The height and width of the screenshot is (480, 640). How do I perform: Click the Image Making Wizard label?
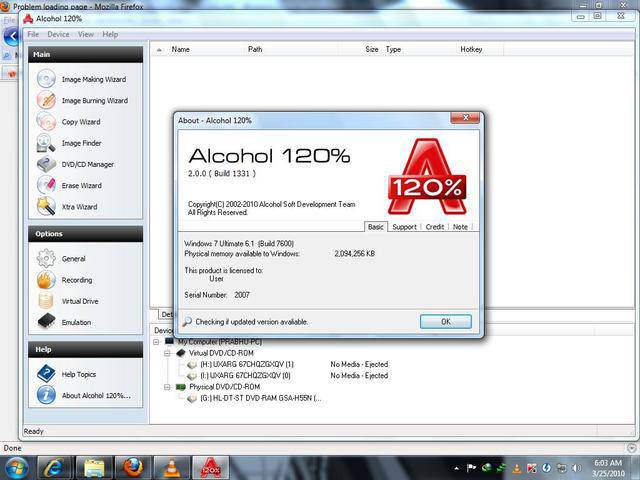94,79
